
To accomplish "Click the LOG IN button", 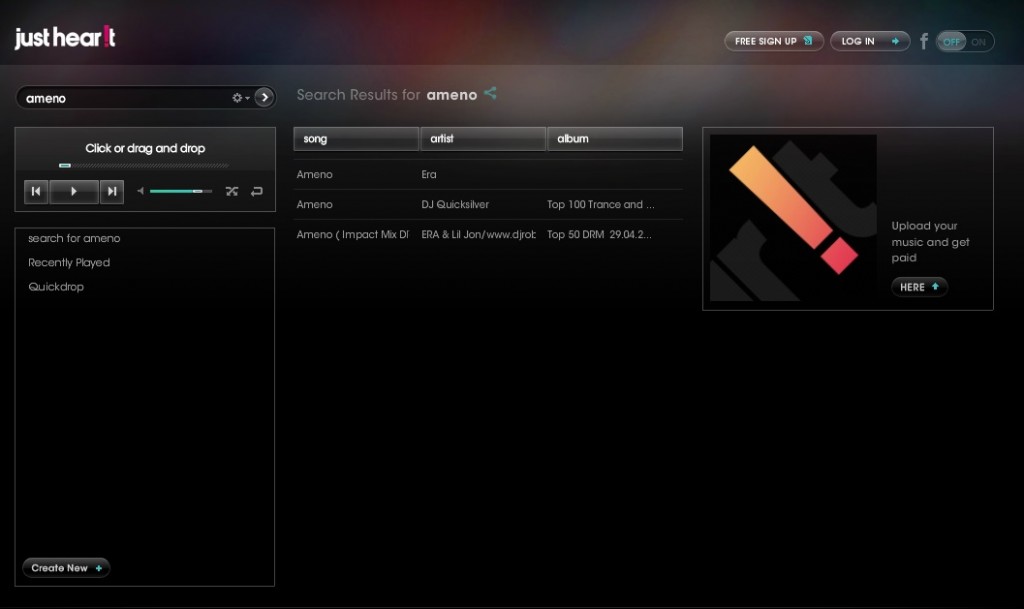I will pos(870,41).
